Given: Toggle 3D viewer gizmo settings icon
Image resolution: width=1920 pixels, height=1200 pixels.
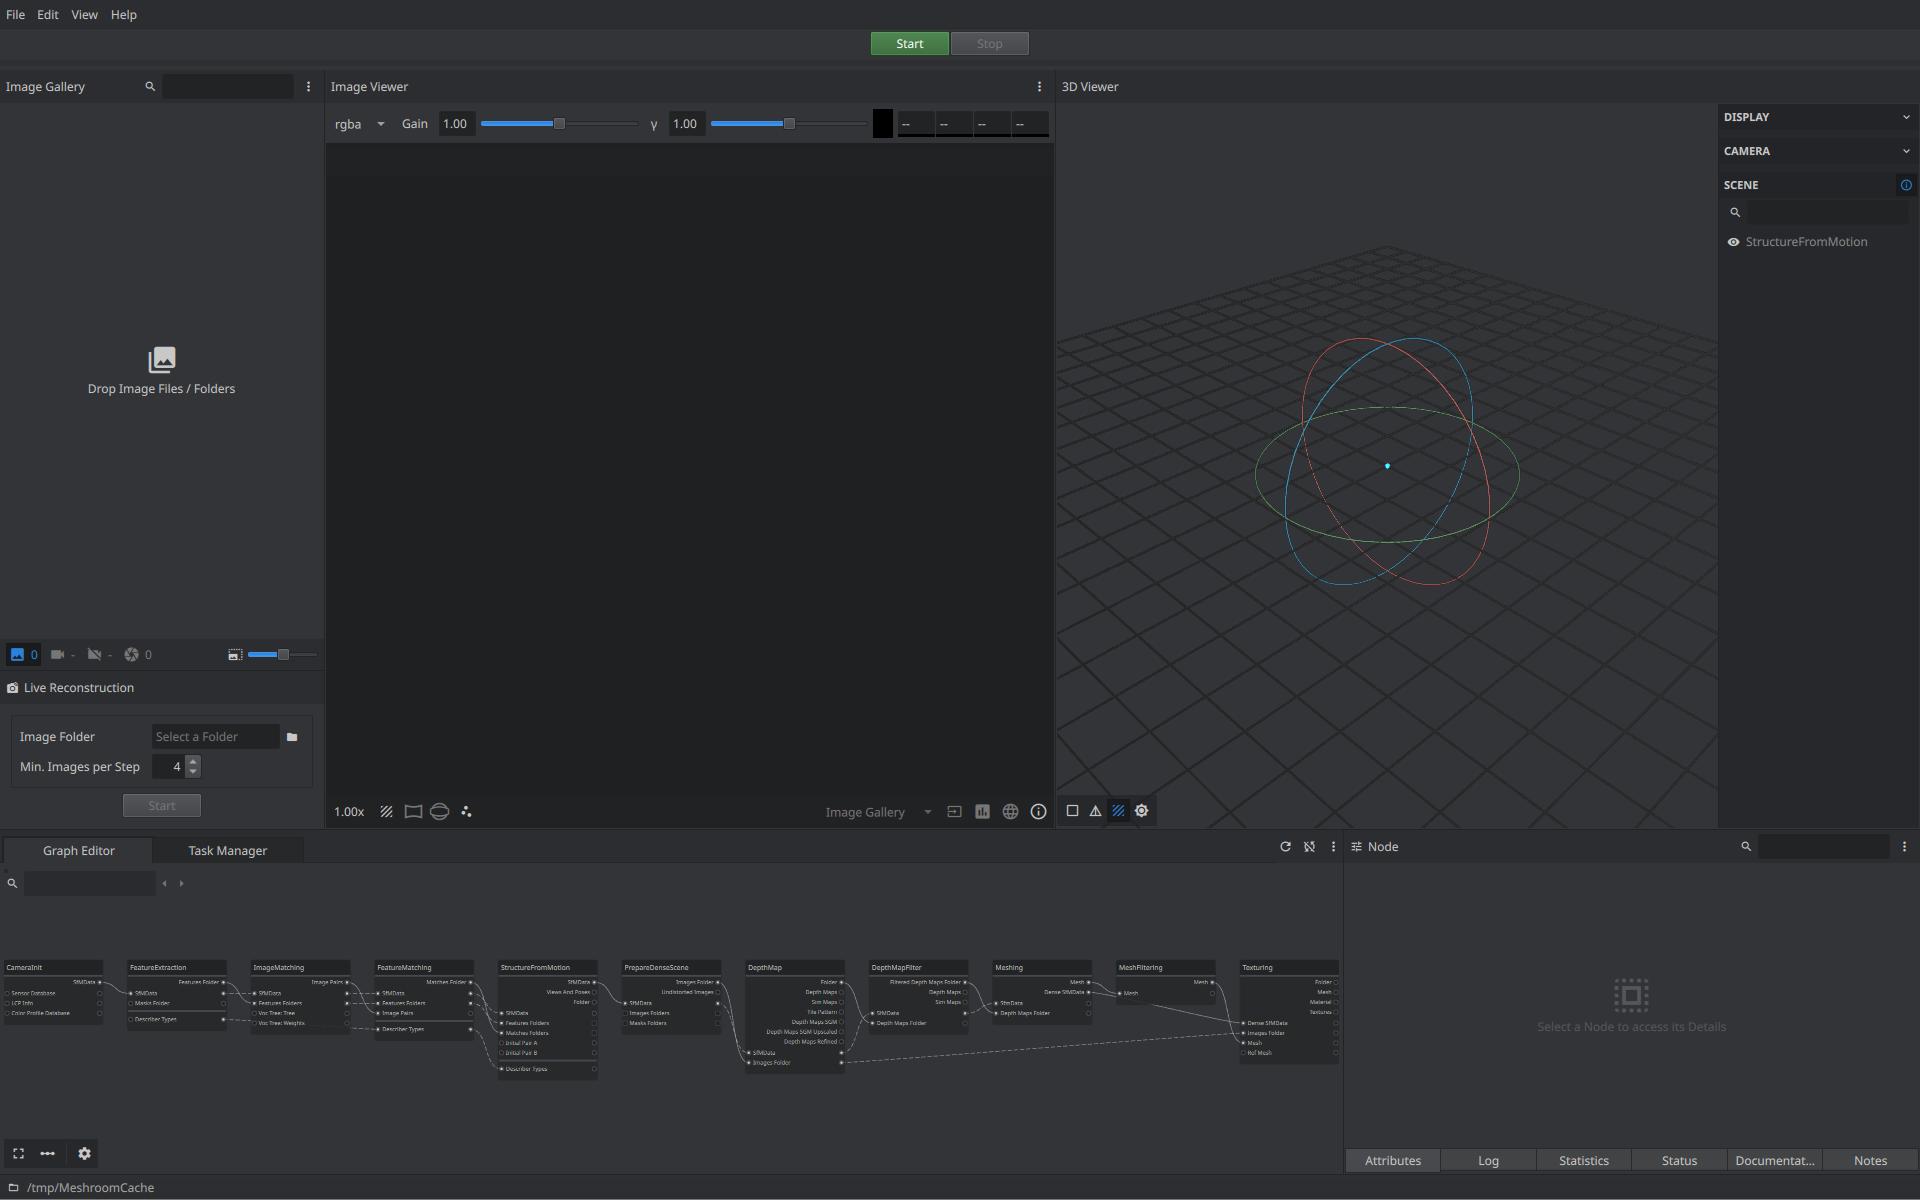Looking at the screenshot, I should tap(1141, 811).
